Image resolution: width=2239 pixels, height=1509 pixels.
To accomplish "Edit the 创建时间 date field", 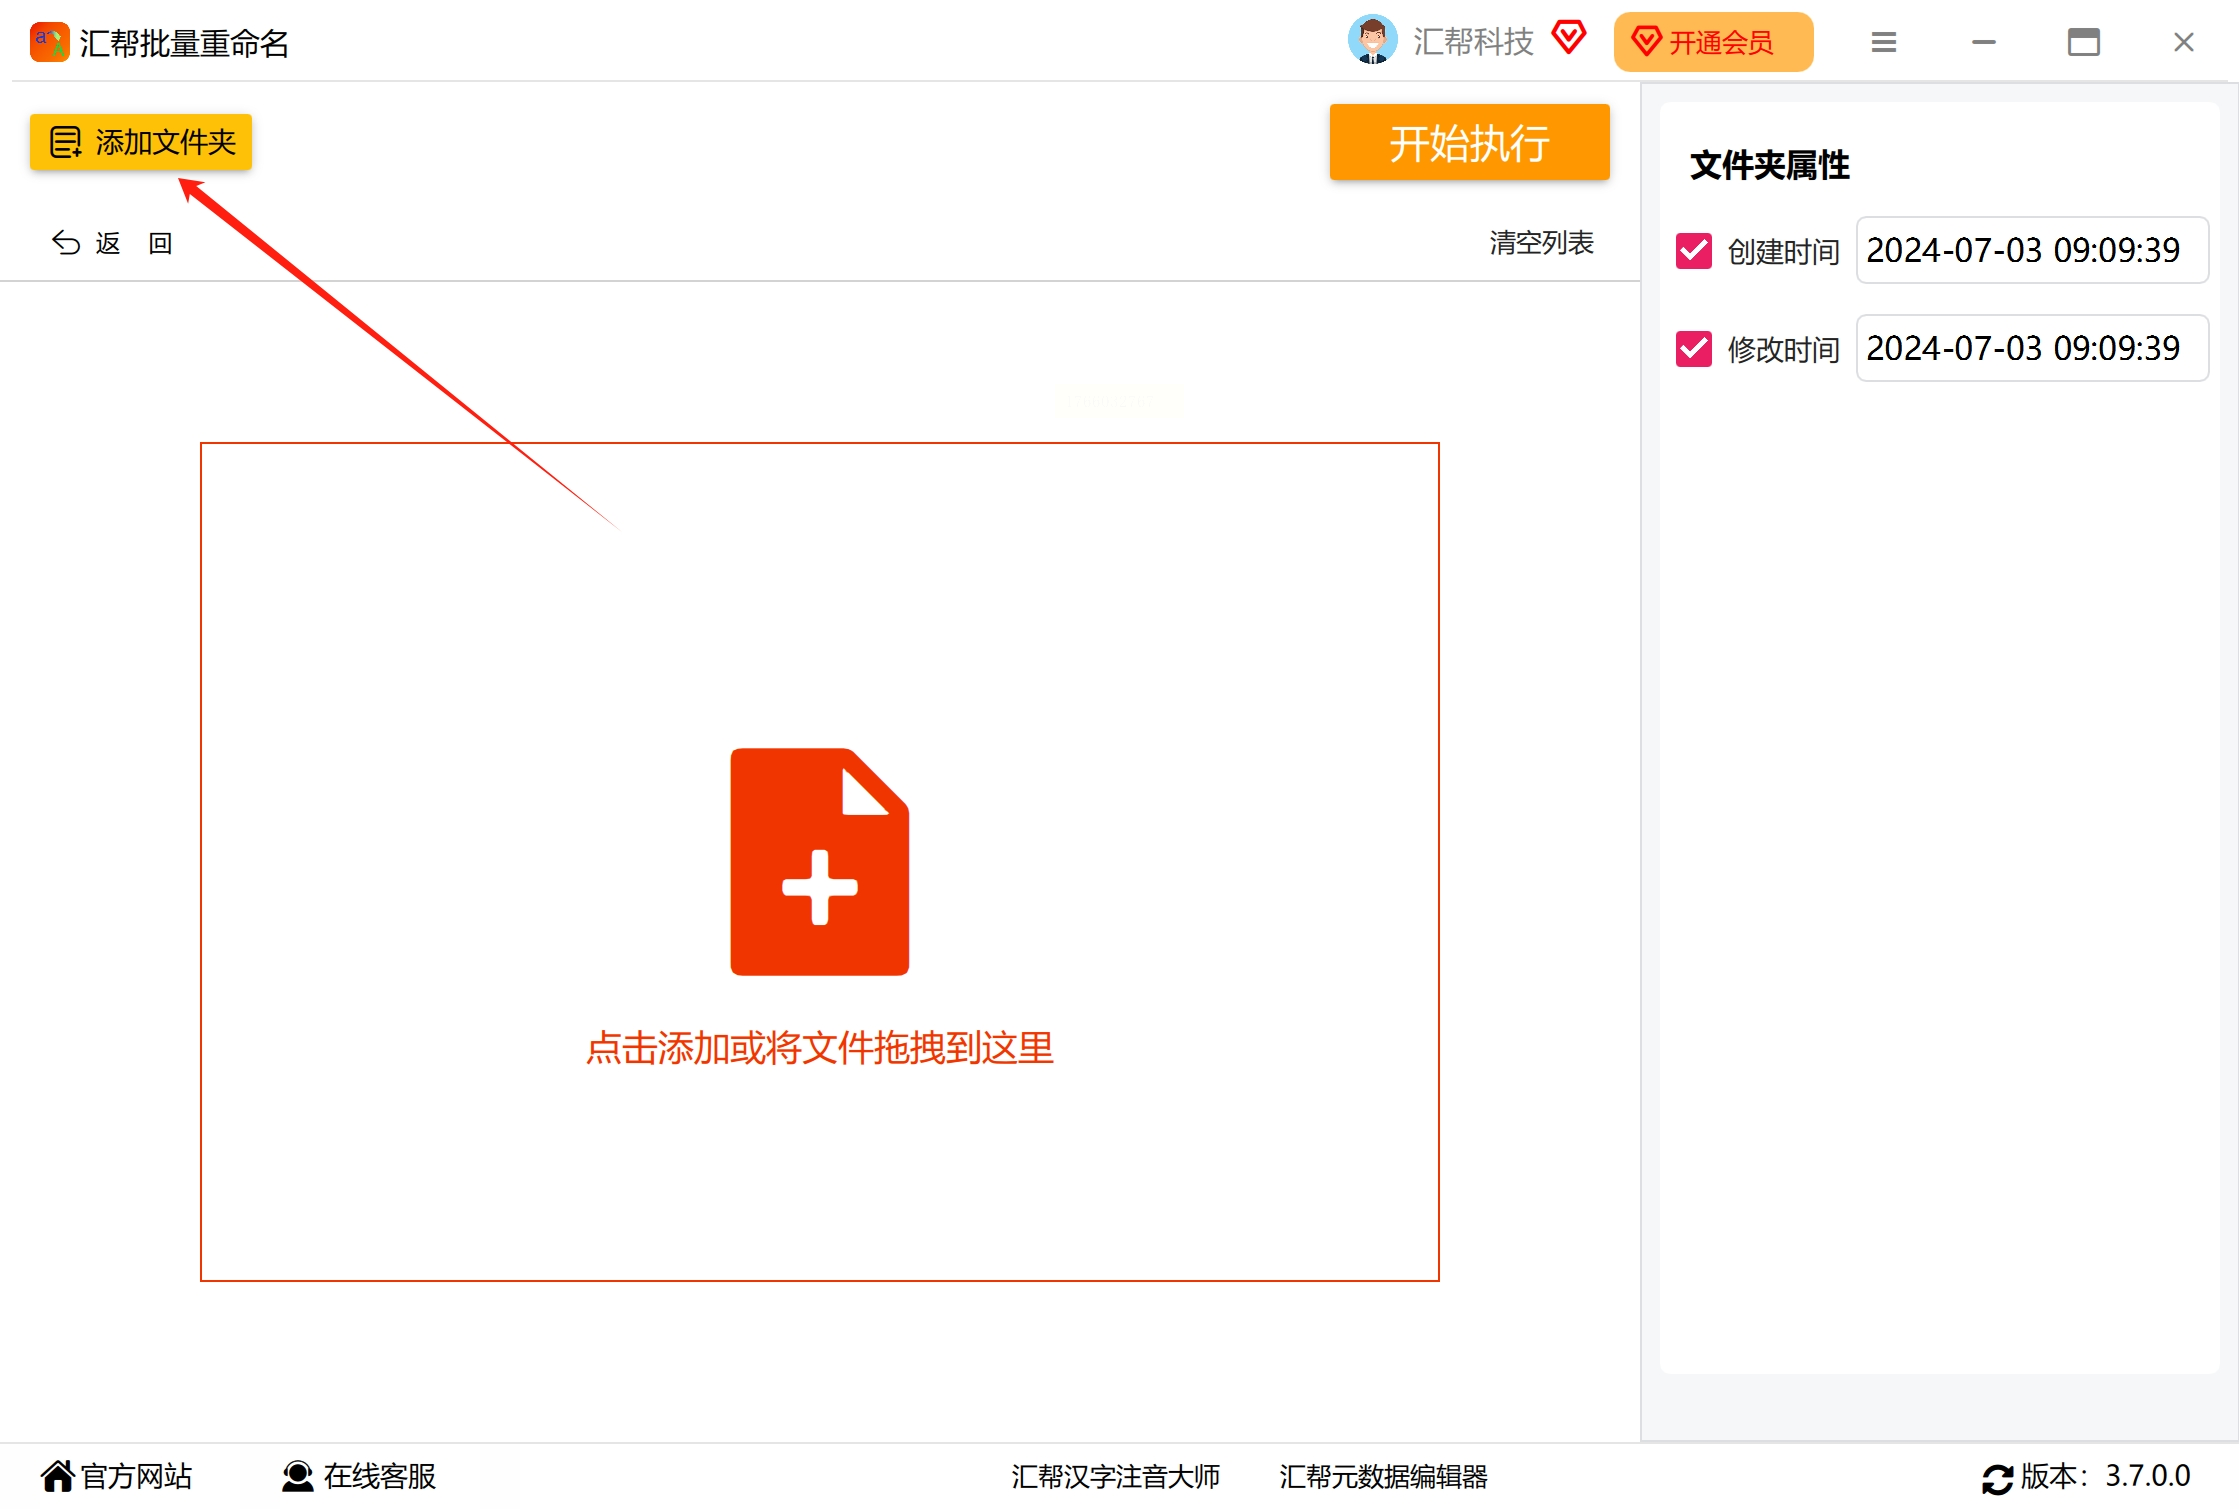I will pos(2031,250).
